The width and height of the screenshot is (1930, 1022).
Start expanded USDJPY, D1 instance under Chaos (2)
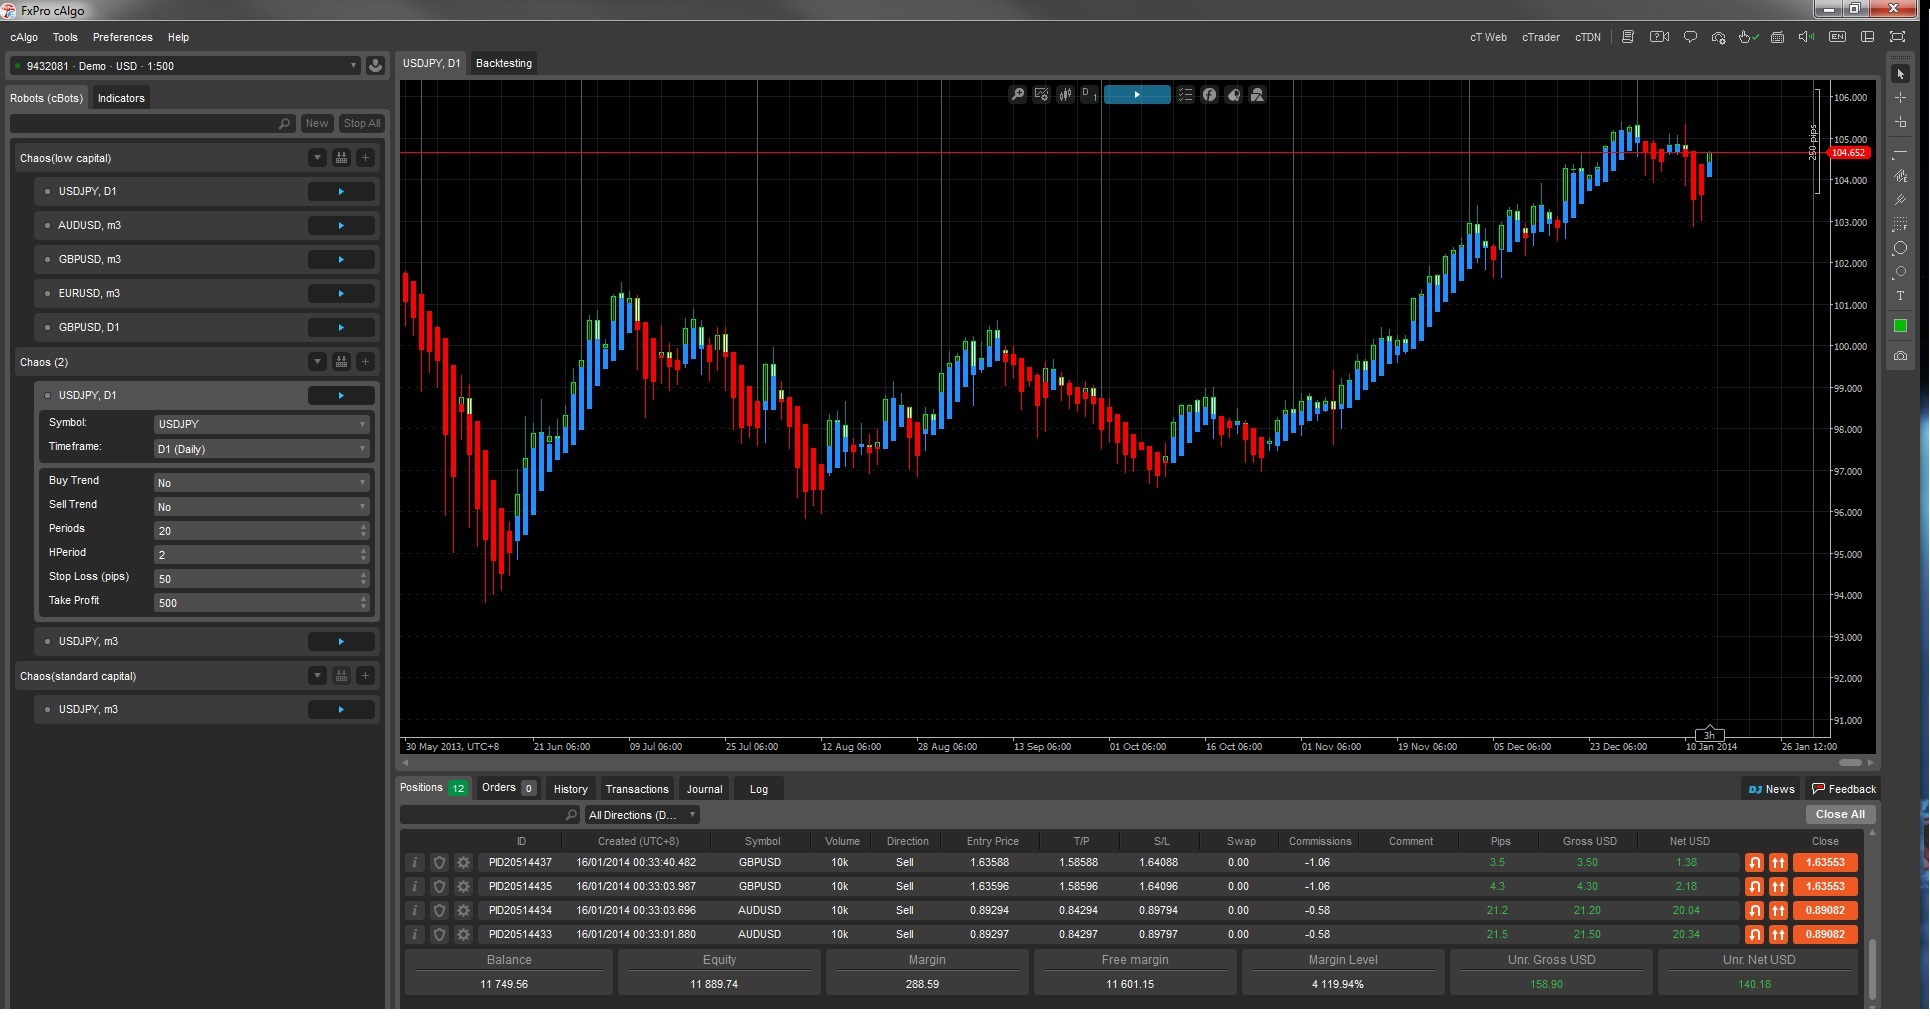pos(341,395)
